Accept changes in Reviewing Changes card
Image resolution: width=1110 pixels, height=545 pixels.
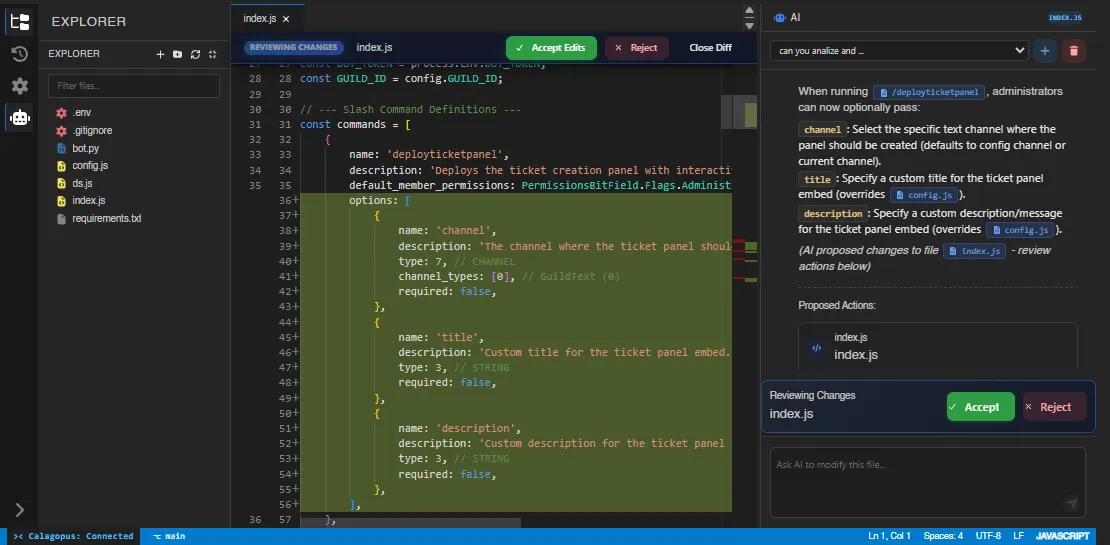point(980,407)
